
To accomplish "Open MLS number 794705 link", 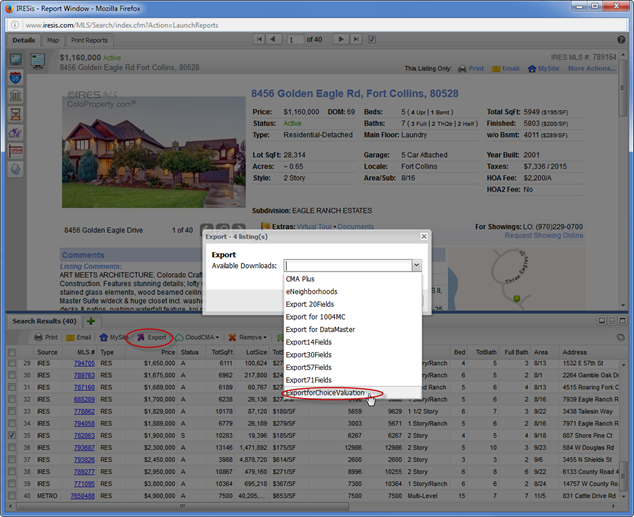I will click(x=84, y=363).
